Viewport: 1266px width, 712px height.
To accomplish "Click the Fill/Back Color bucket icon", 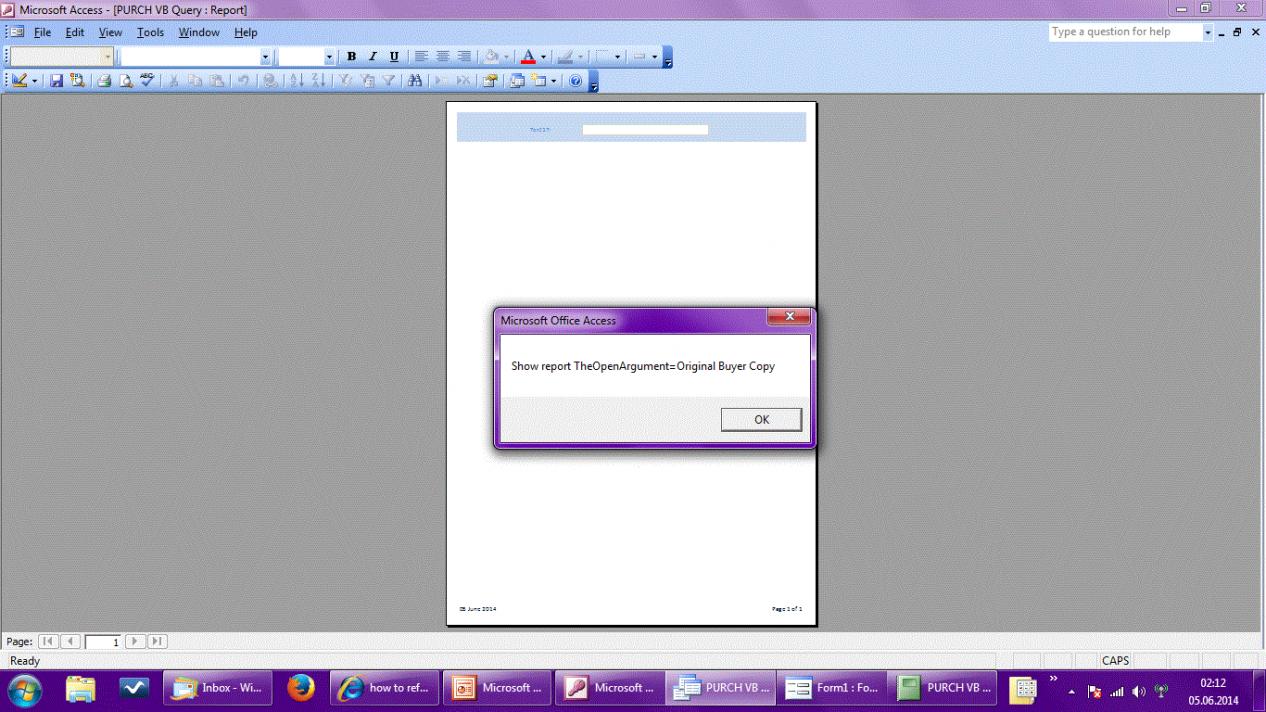I will point(491,57).
